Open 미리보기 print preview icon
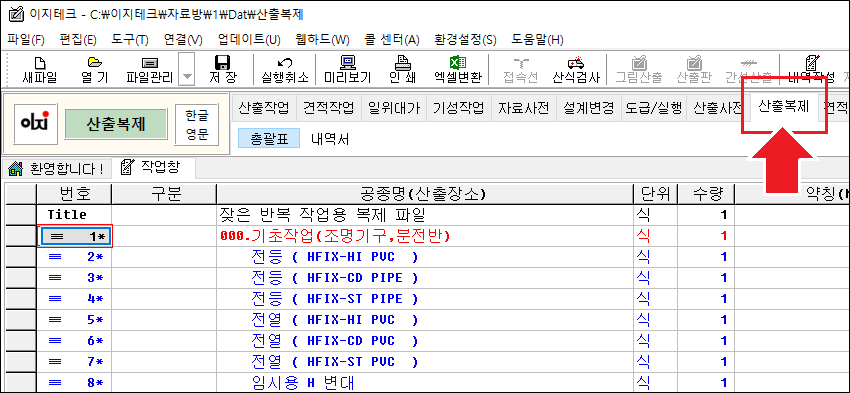Image resolution: width=850 pixels, height=393 pixels. 347,69
